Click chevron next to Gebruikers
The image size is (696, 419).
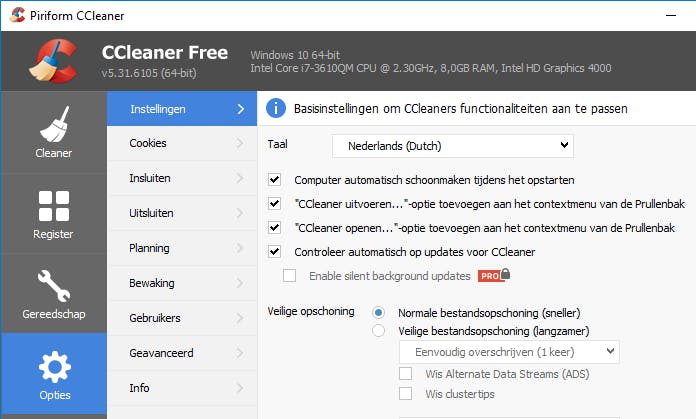pos(240,318)
